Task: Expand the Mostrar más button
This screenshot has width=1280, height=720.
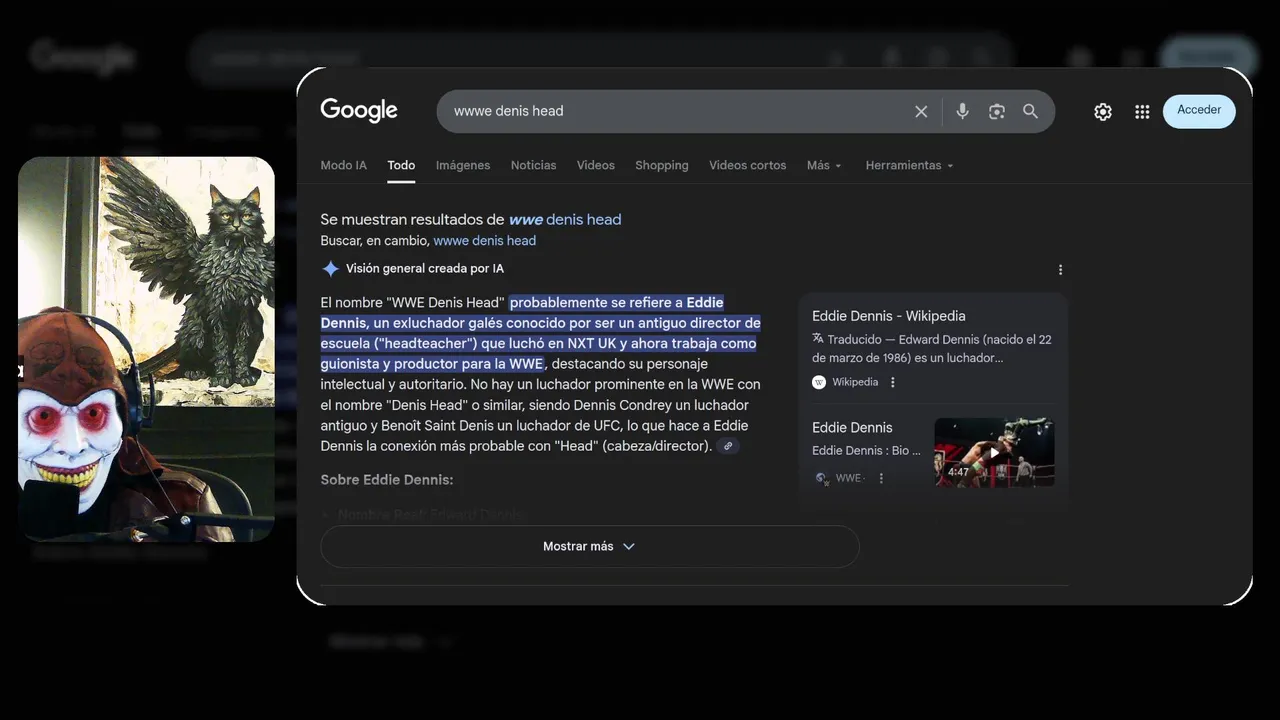Action: [x=589, y=547]
